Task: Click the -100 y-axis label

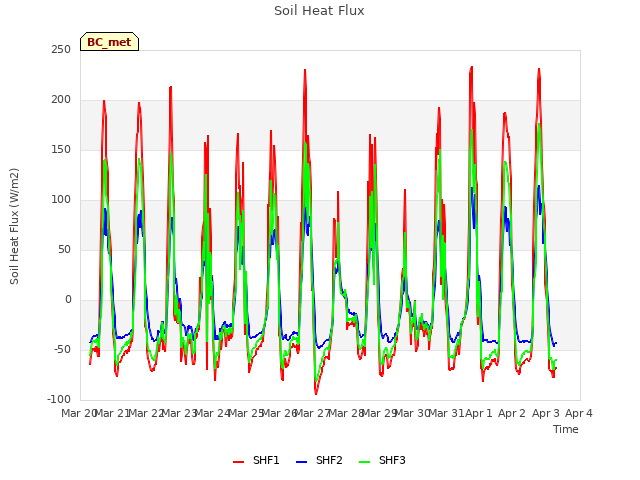Action: pyautogui.click(x=59, y=399)
